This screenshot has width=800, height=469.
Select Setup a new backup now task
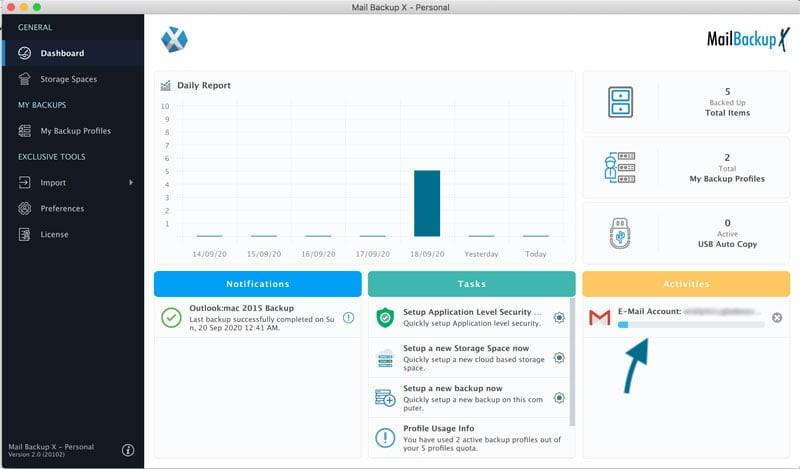(x=468, y=398)
